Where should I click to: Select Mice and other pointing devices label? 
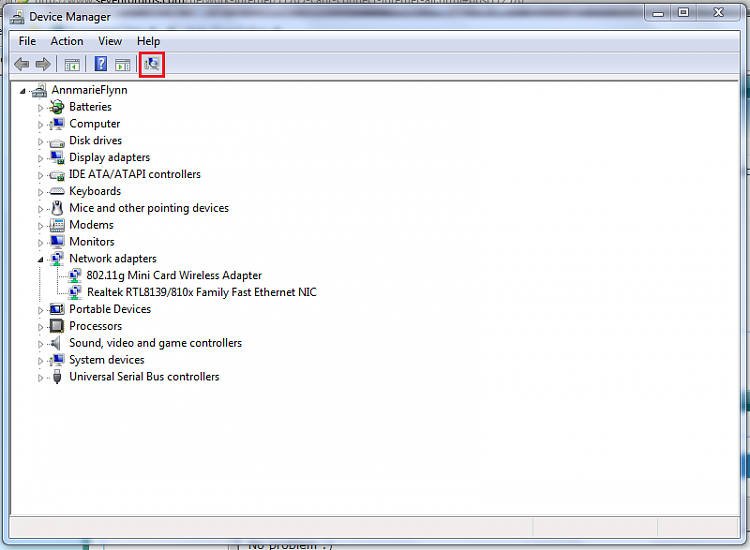149,208
